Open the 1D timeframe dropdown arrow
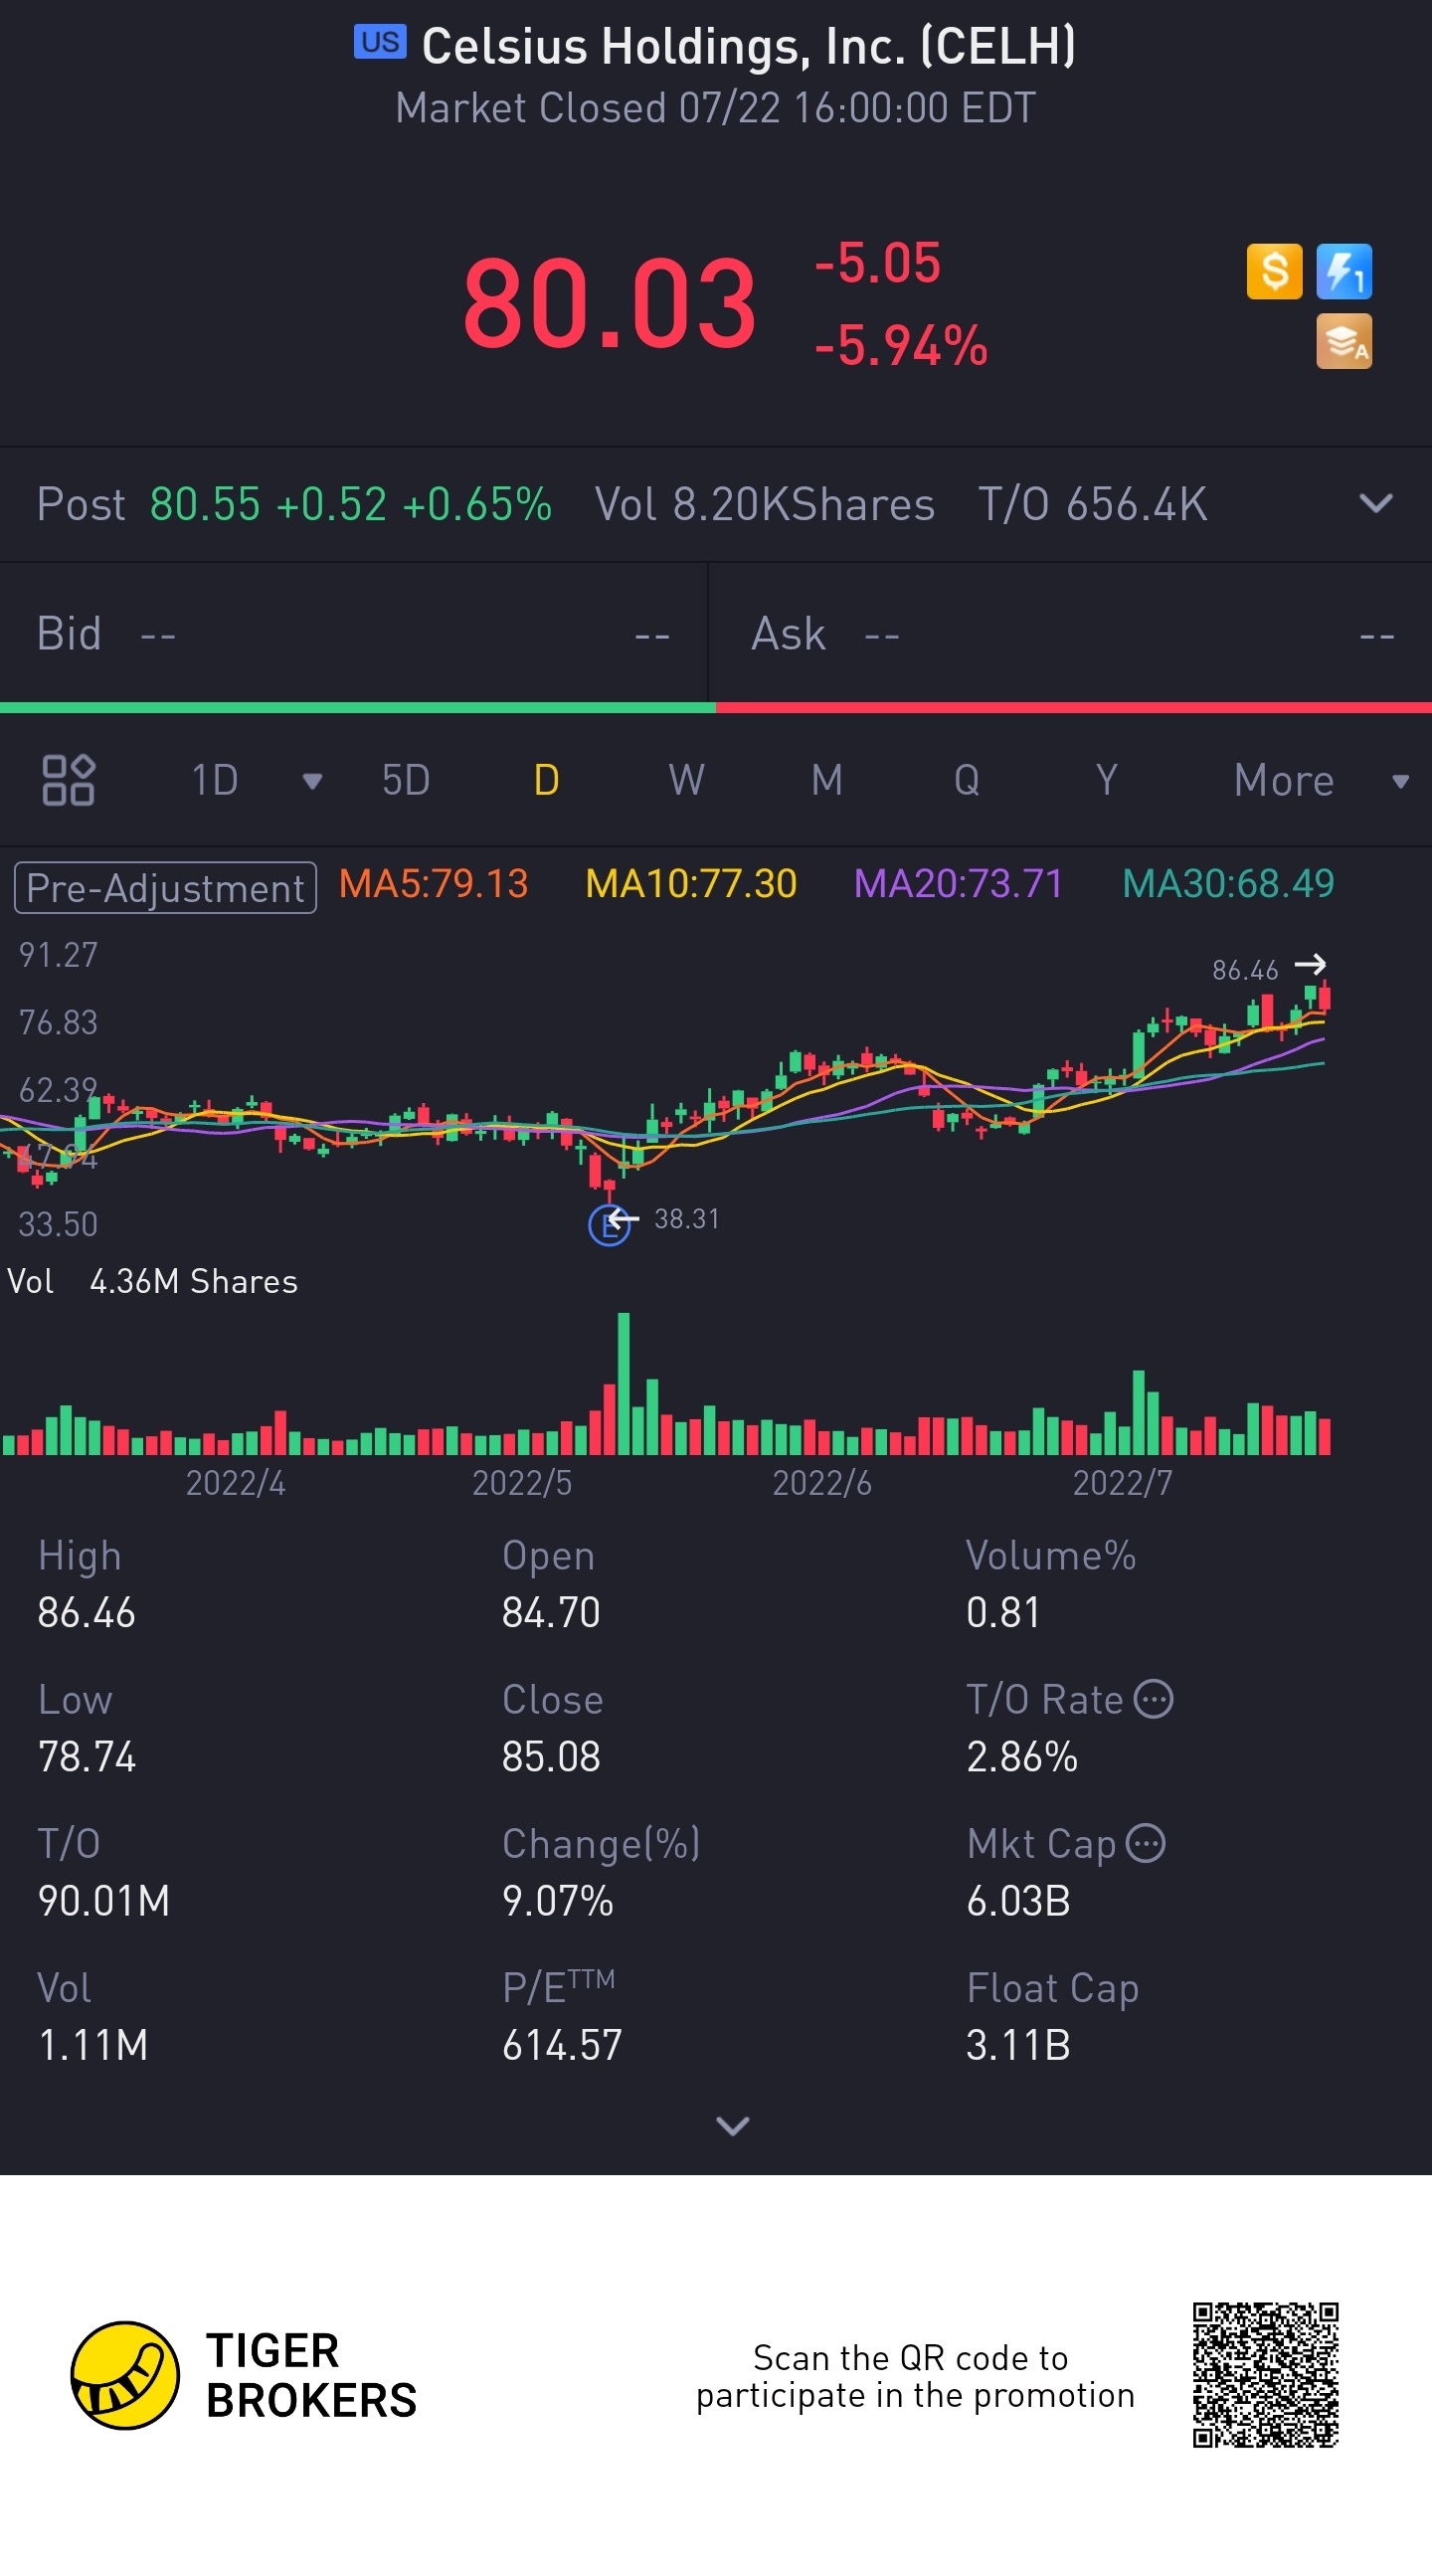1432x2576 pixels. click(312, 781)
